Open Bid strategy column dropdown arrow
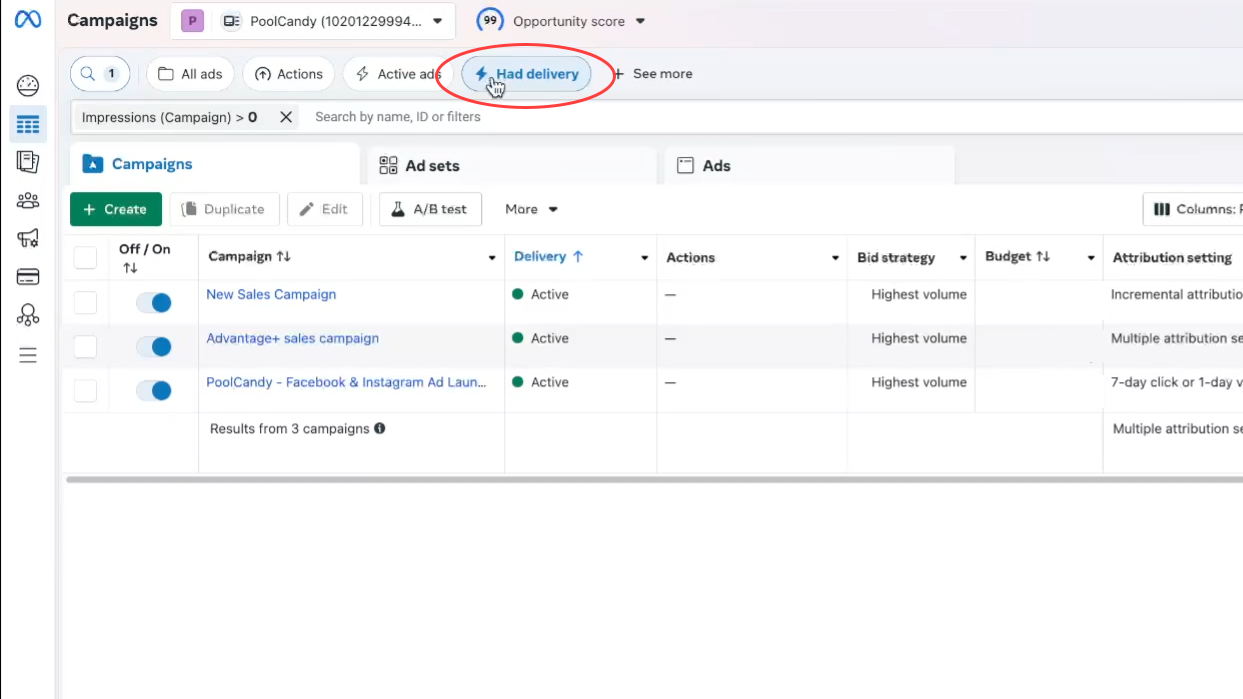Image resolution: width=1243 pixels, height=699 pixels. 963,258
